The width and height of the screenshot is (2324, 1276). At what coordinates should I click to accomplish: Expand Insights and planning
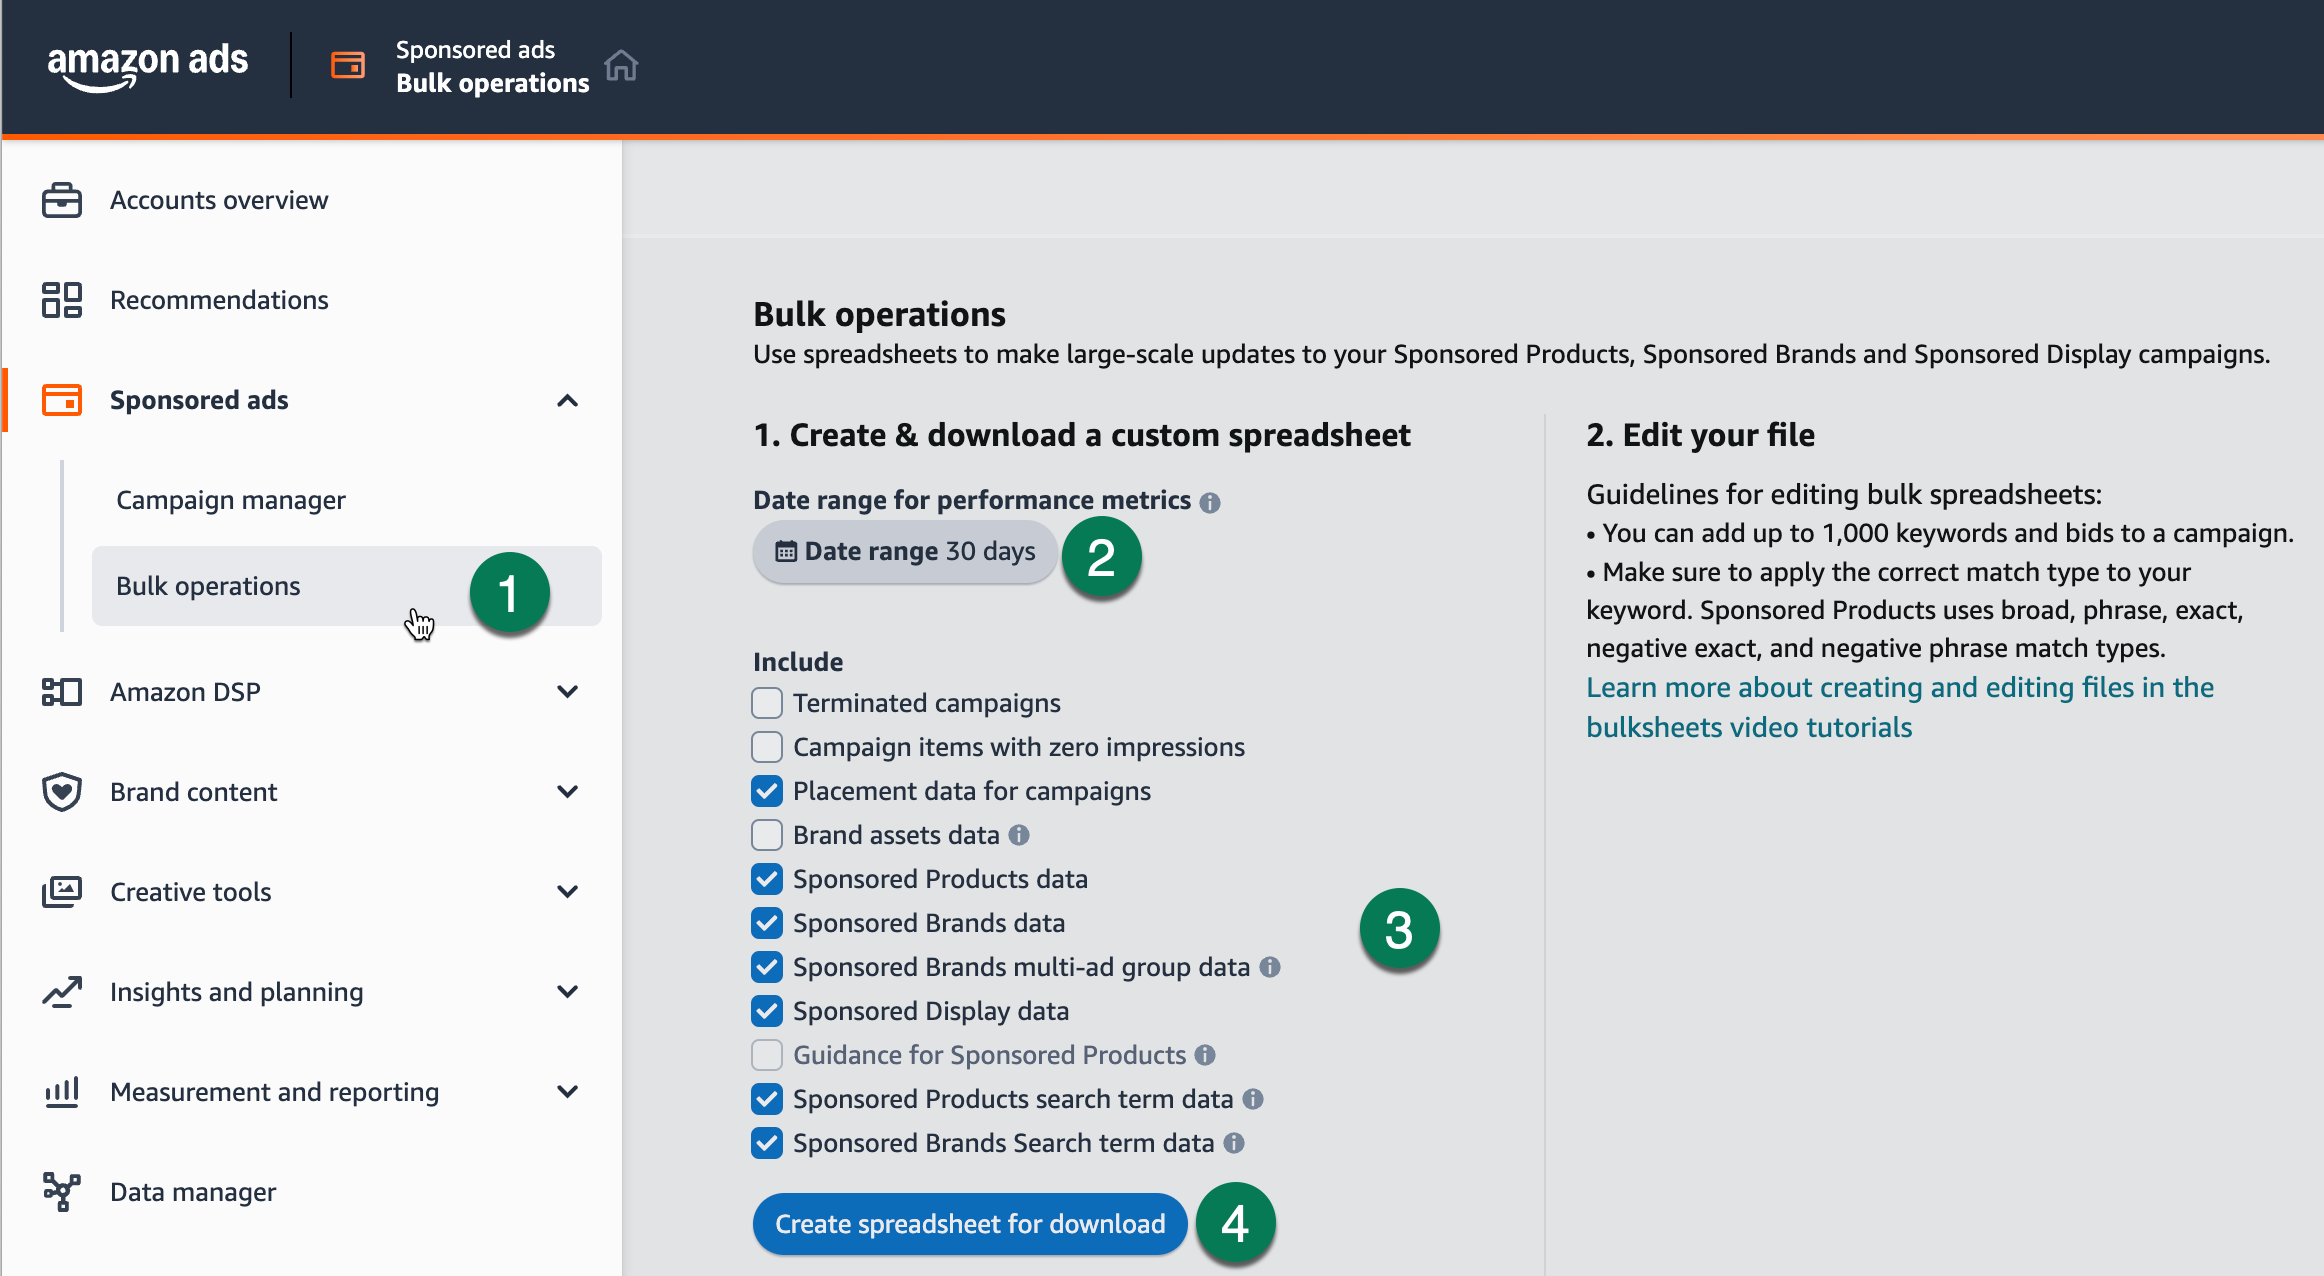568,991
